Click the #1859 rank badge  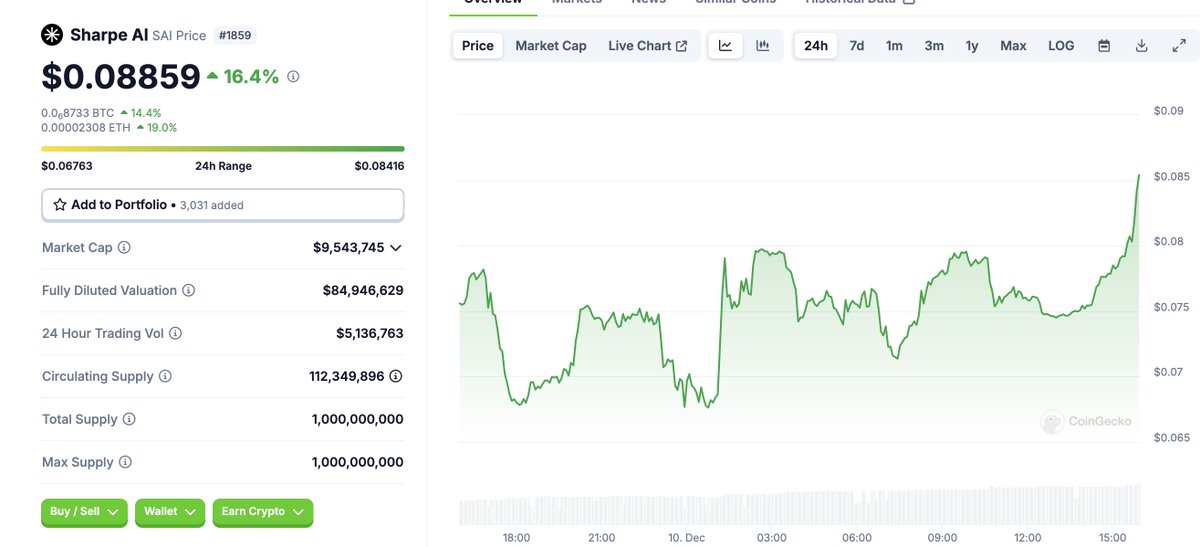point(235,35)
